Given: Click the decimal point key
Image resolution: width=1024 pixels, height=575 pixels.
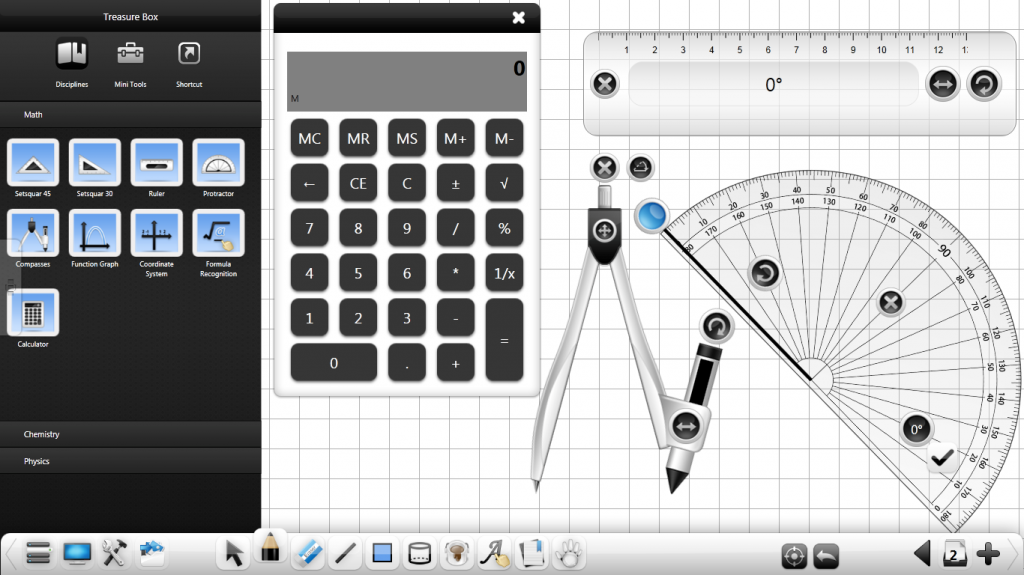Looking at the screenshot, I should tap(407, 363).
